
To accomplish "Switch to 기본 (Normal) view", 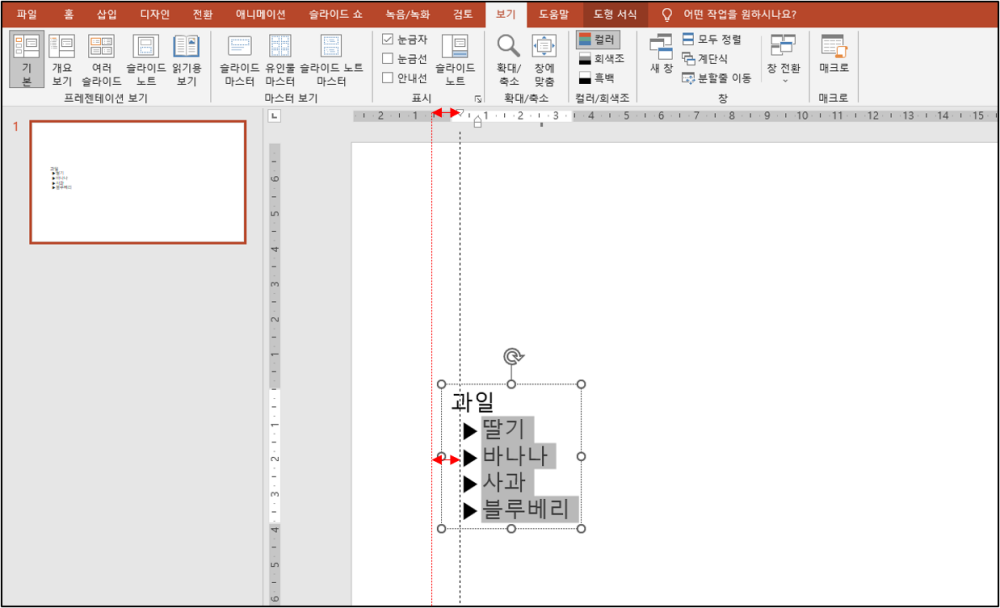I will 27,59.
